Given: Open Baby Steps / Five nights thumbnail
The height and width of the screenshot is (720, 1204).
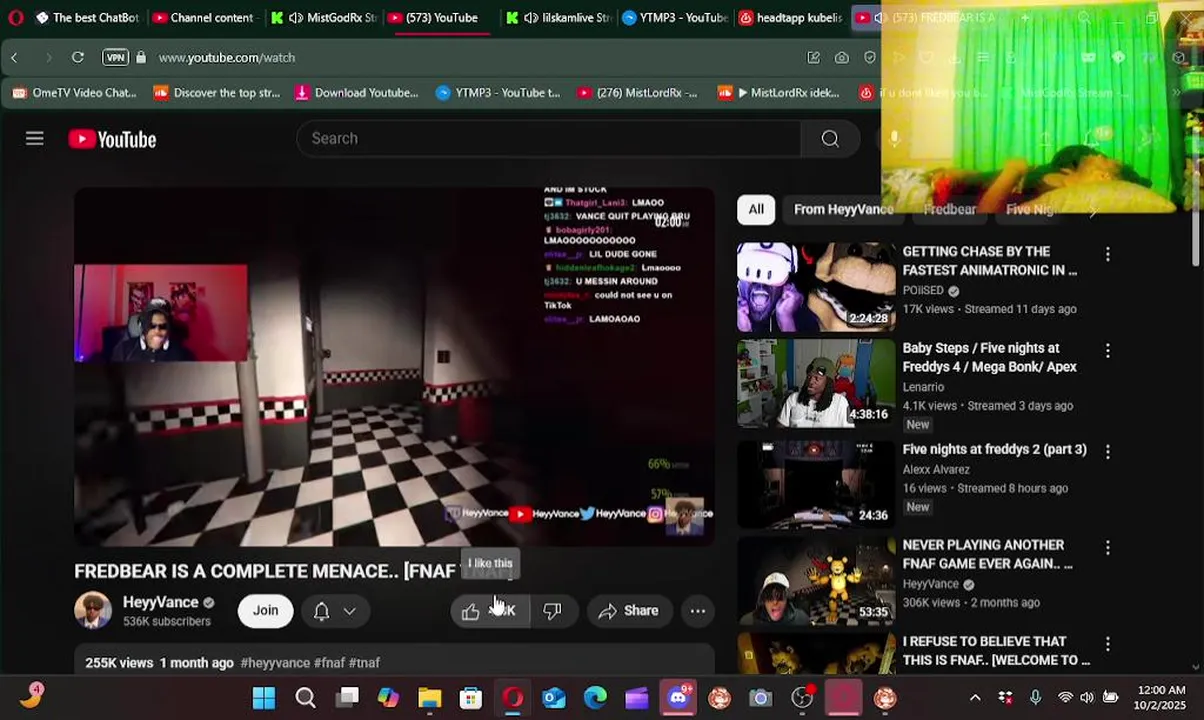Looking at the screenshot, I should [816, 384].
